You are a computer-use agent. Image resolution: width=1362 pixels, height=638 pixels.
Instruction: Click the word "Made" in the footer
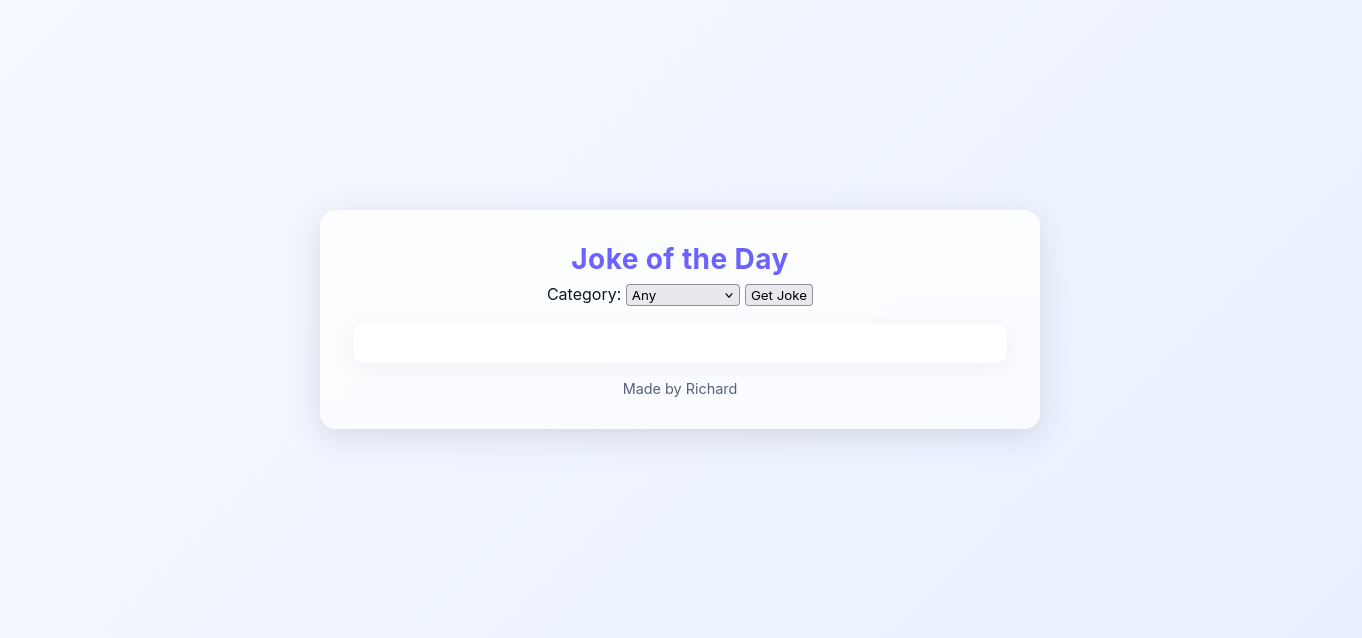(x=641, y=389)
